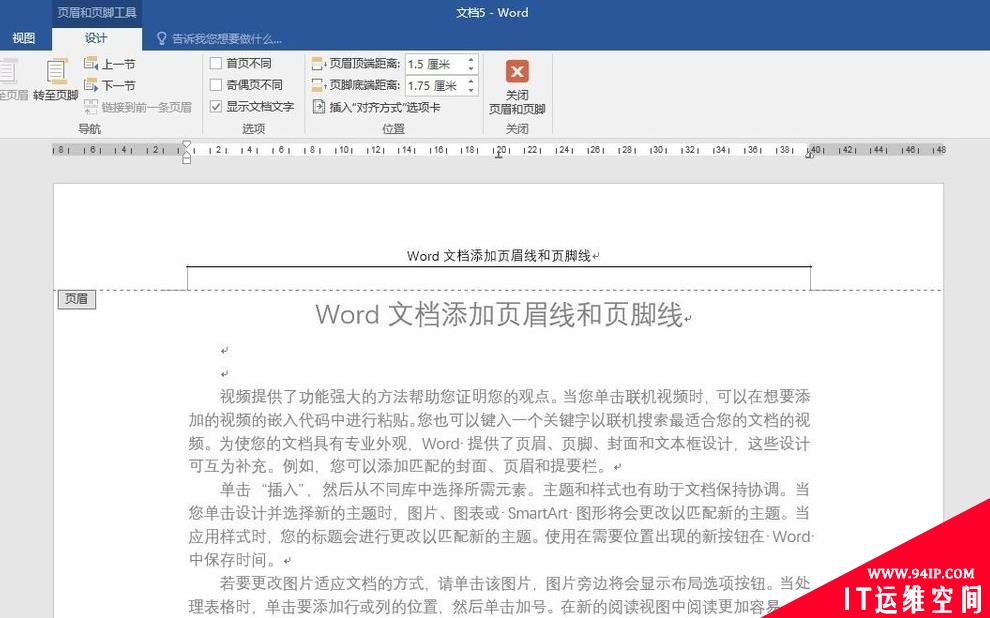Click the Tell Me search box (告诉我您想要做什么)
990x618 pixels.
click(227, 39)
